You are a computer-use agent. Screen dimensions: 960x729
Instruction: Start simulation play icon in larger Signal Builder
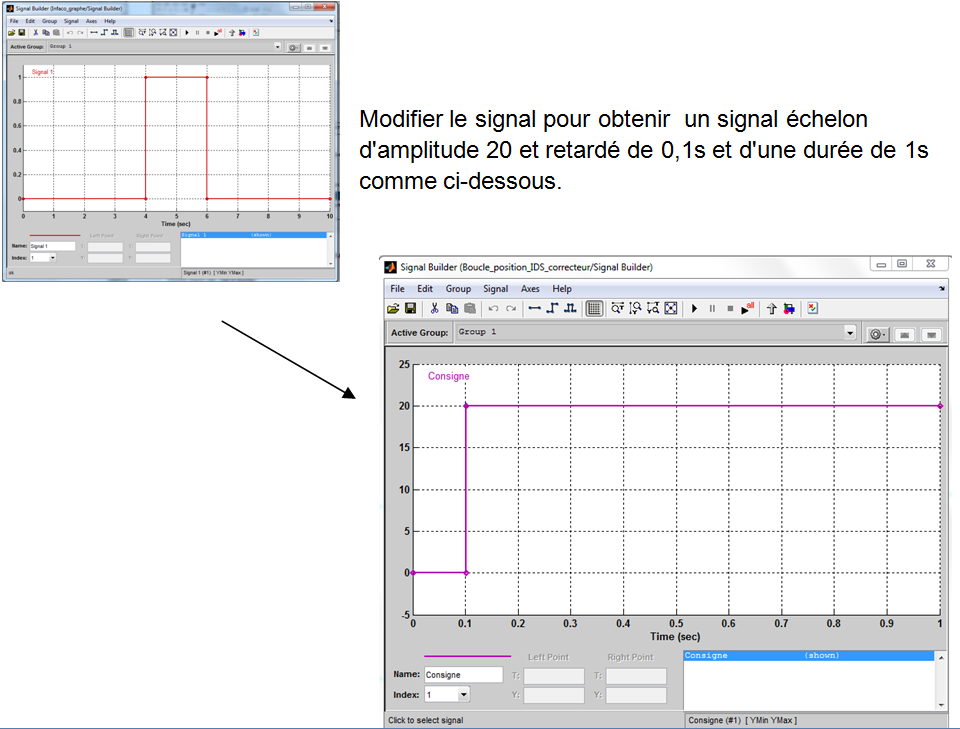pyautogui.click(x=695, y=309)
